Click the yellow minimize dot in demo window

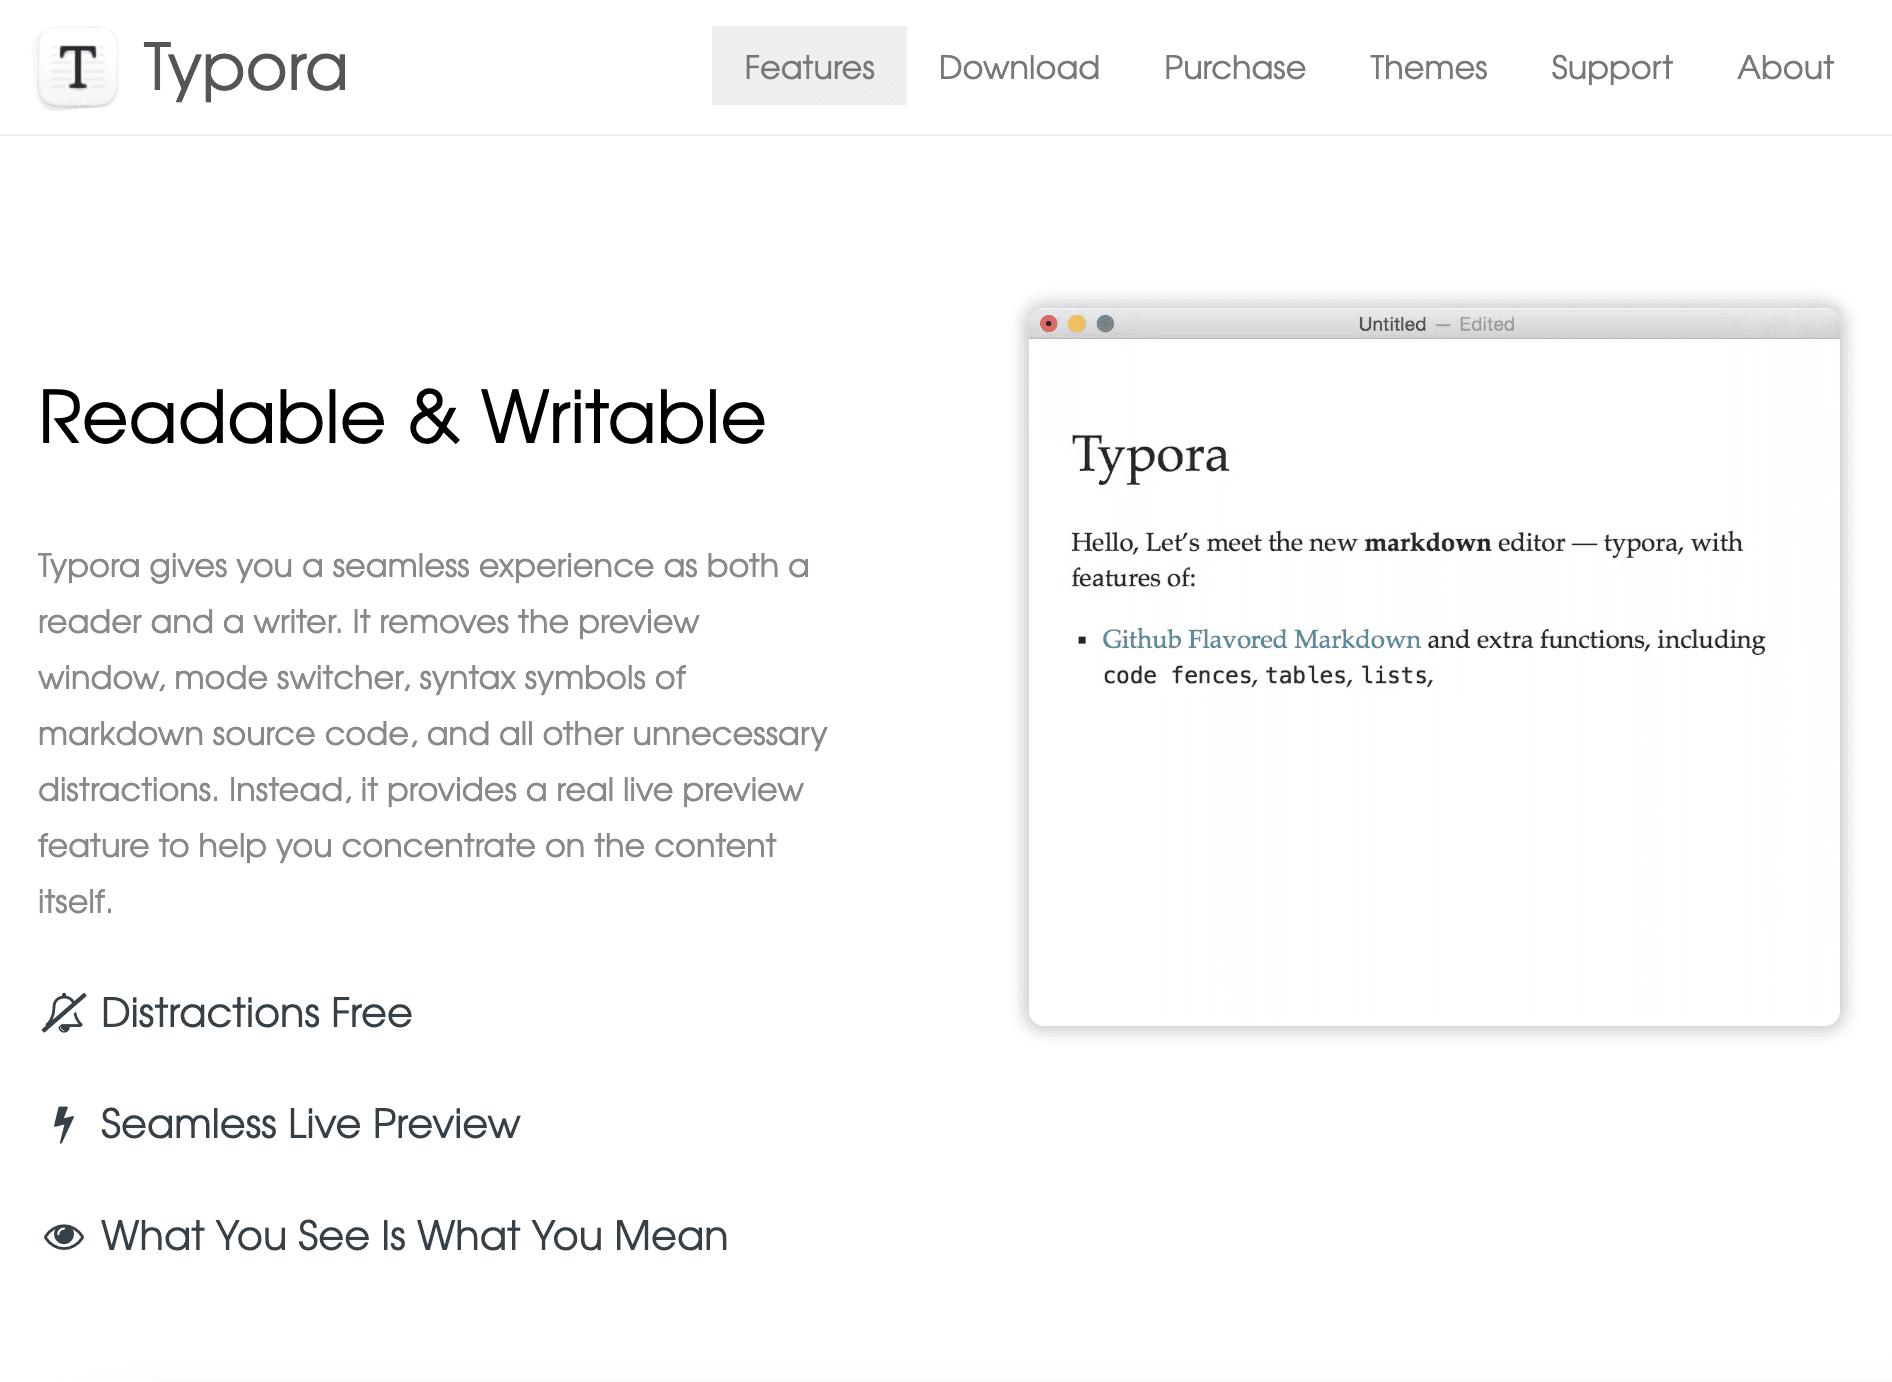tap(1076, 323)
